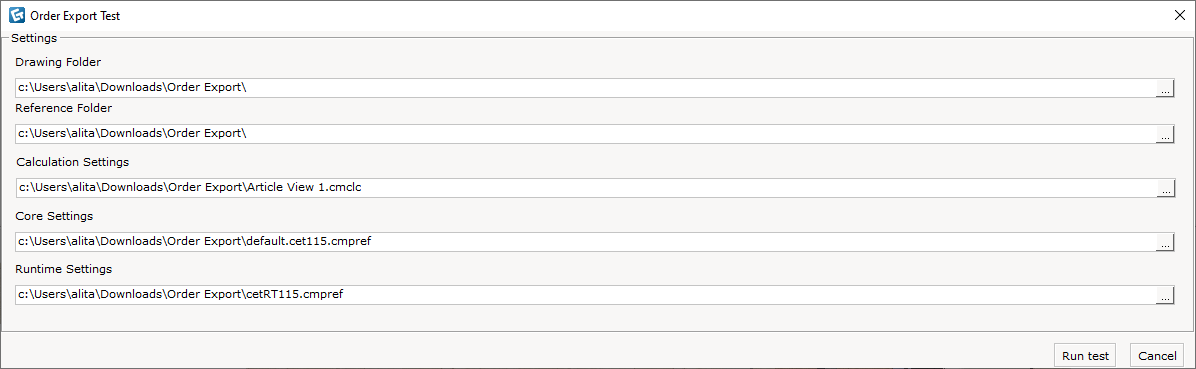1196x369 pixels.
Task: Browse for the Calculation Settings file
Action: point(1165,189)
